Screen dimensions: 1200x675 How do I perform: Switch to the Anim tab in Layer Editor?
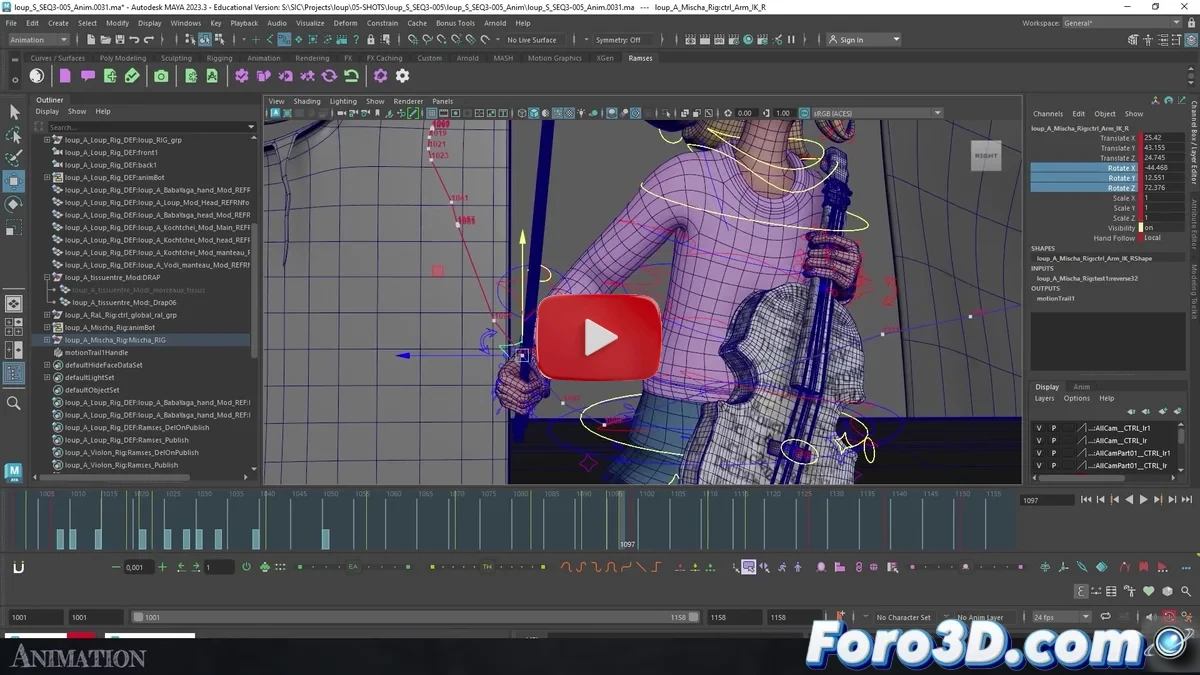(x=1081, y=387)
